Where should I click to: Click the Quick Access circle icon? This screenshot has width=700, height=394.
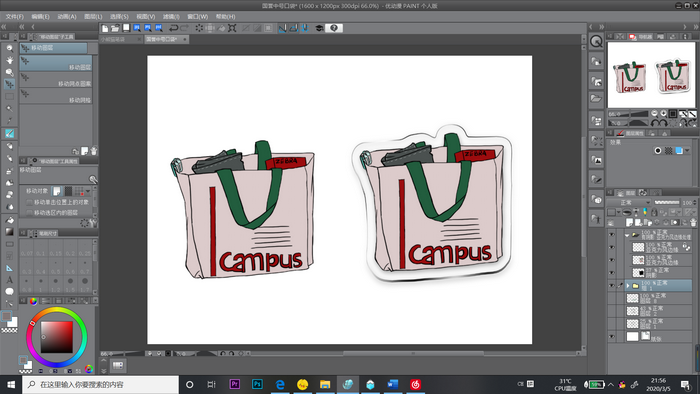tap(596, 42)
